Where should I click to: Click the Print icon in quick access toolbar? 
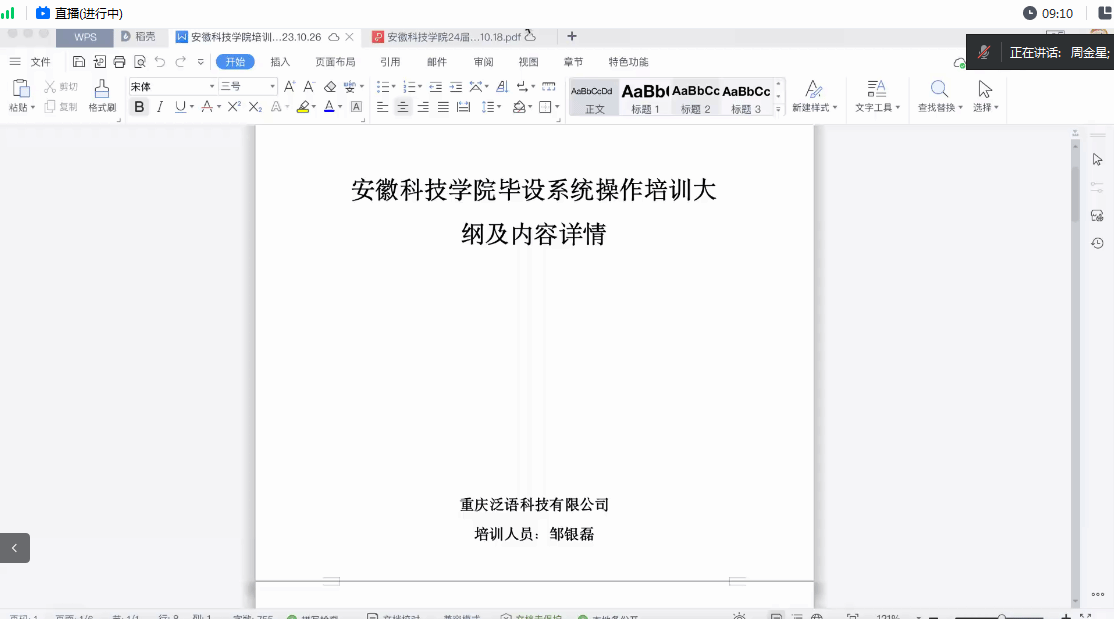(119, 62)
